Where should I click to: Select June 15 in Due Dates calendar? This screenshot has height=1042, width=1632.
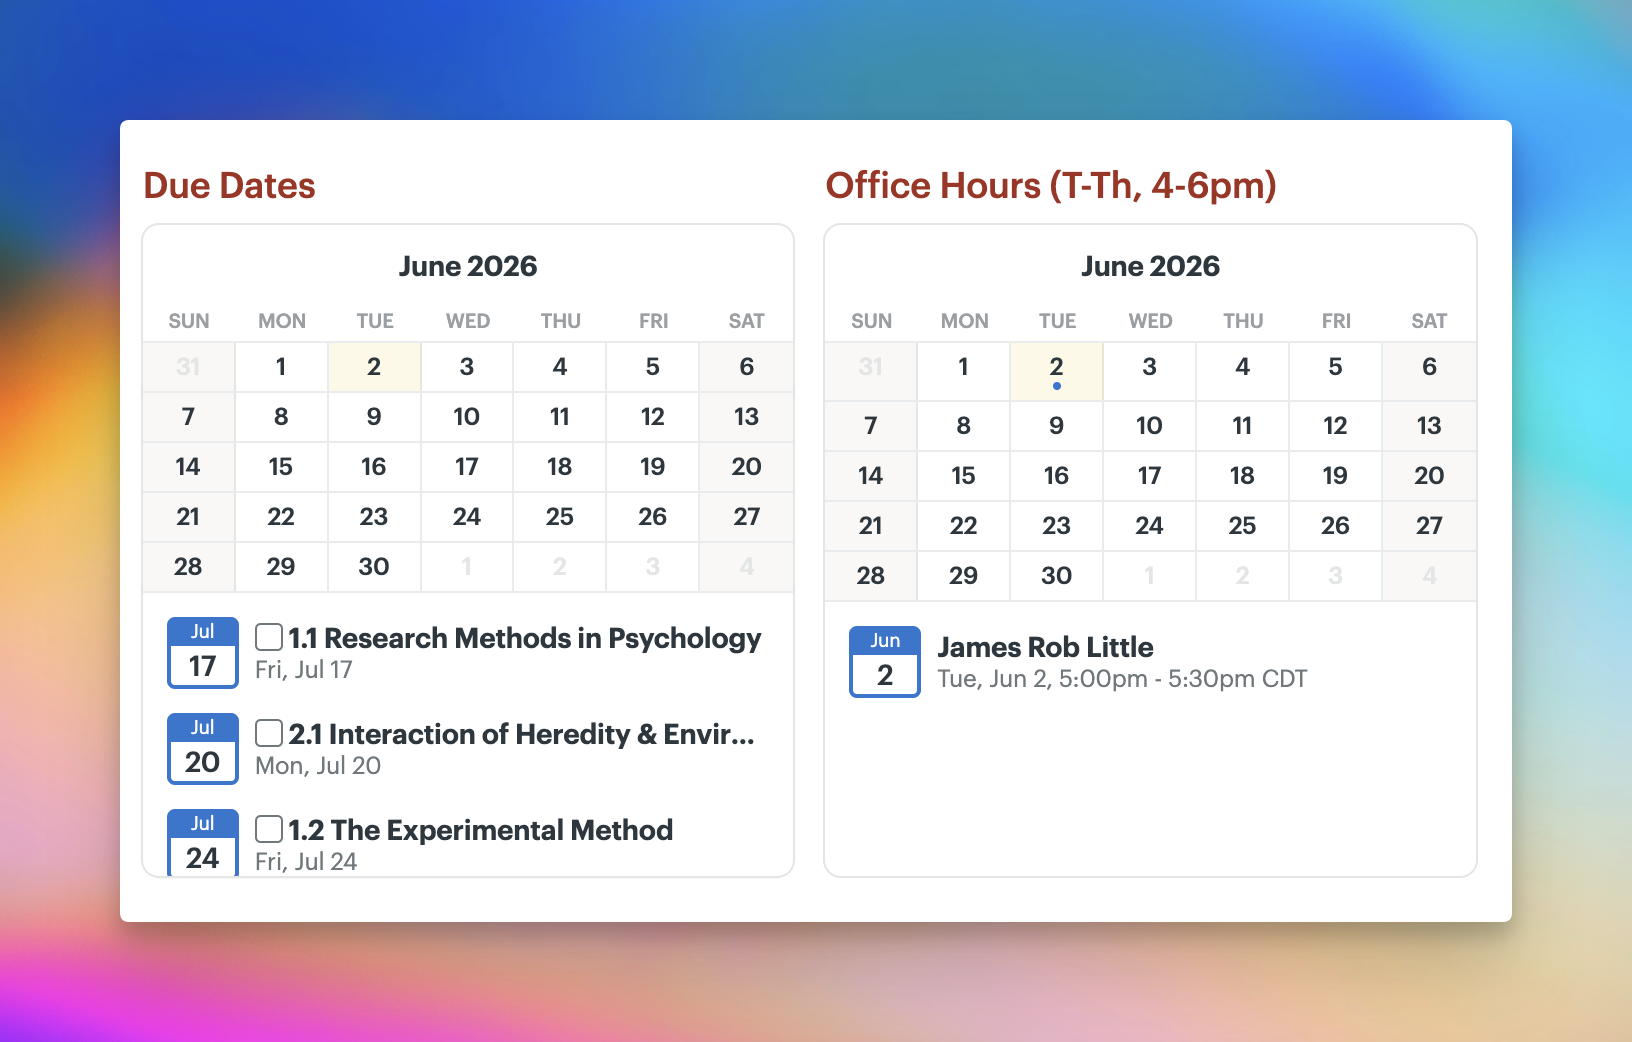point(281,467)
